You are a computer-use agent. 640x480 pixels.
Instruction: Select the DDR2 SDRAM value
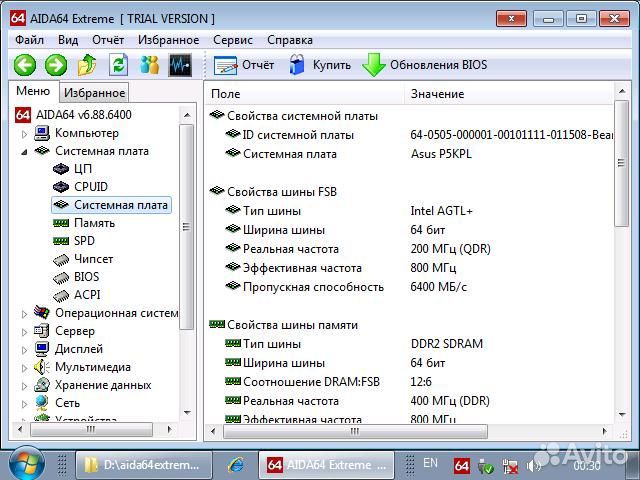447,344
